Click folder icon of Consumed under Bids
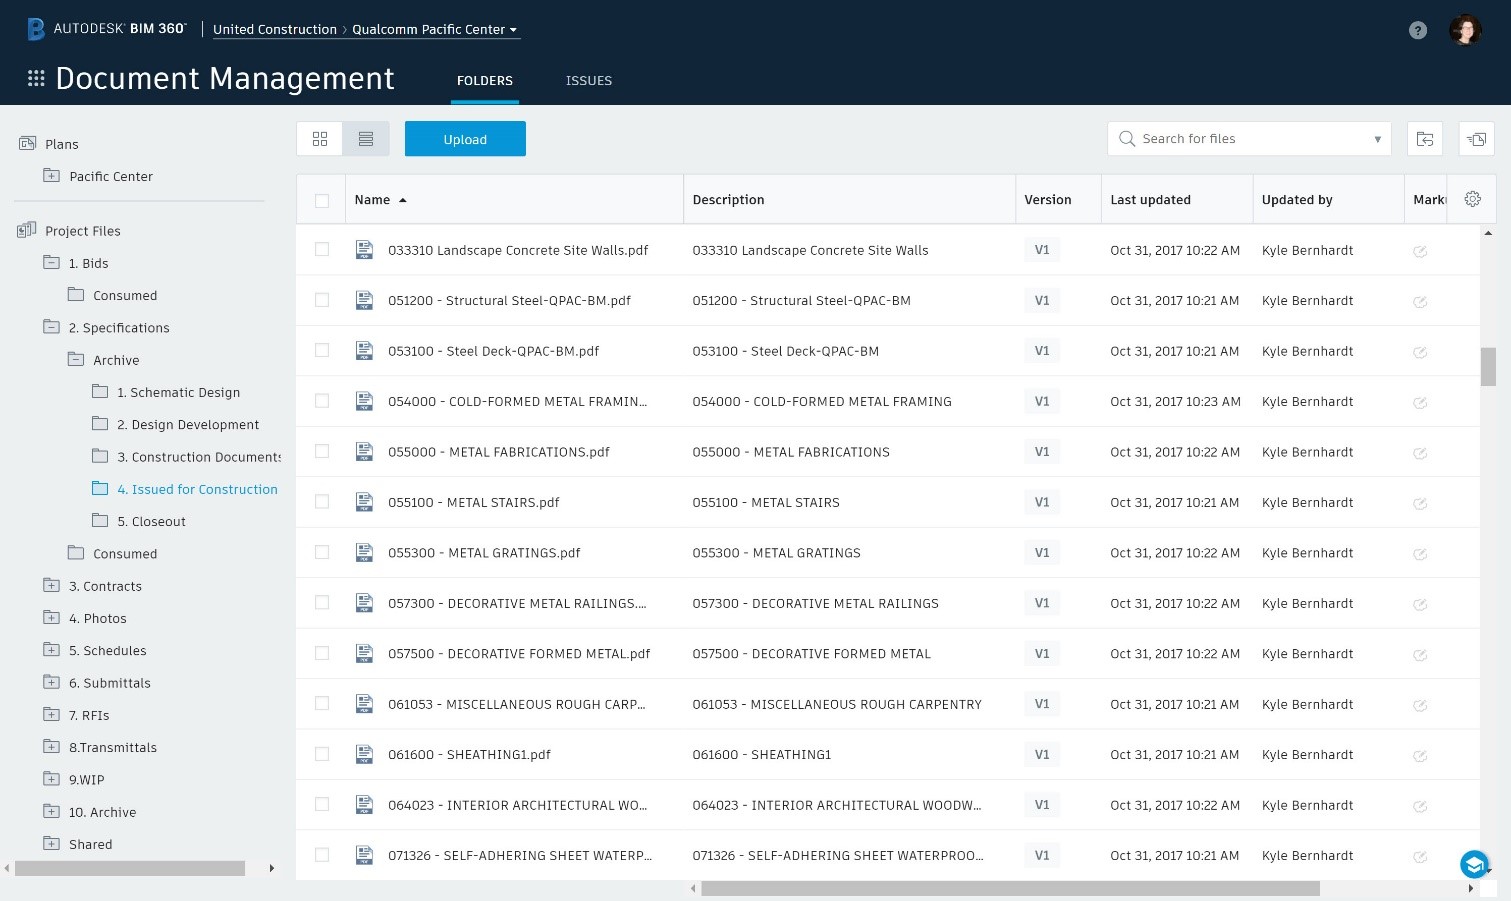This screenshot has width=1511, height=901. coord(76,294)
